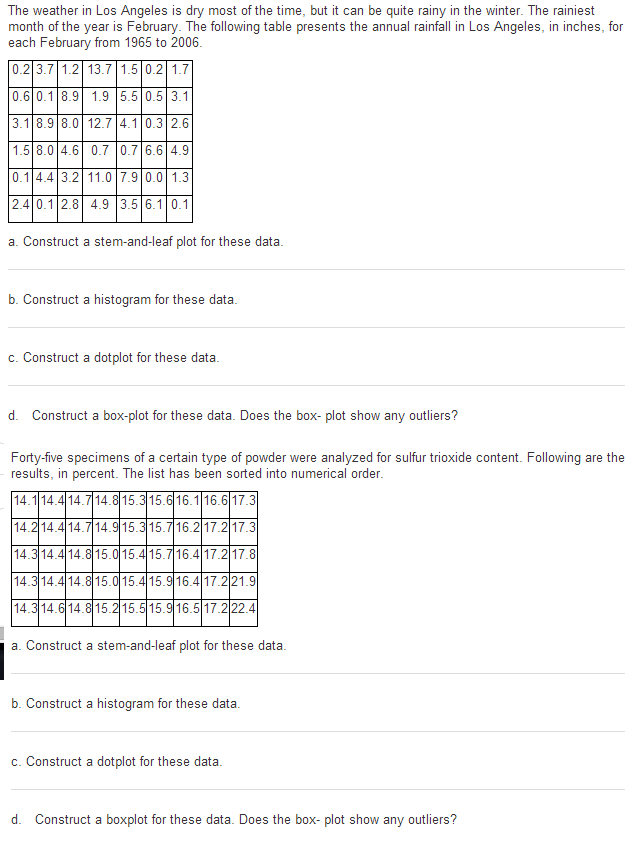Viewport: 625px width, 843px height.
Task: Click second 'Construct a dotplot' question
Action: point(117,761)
